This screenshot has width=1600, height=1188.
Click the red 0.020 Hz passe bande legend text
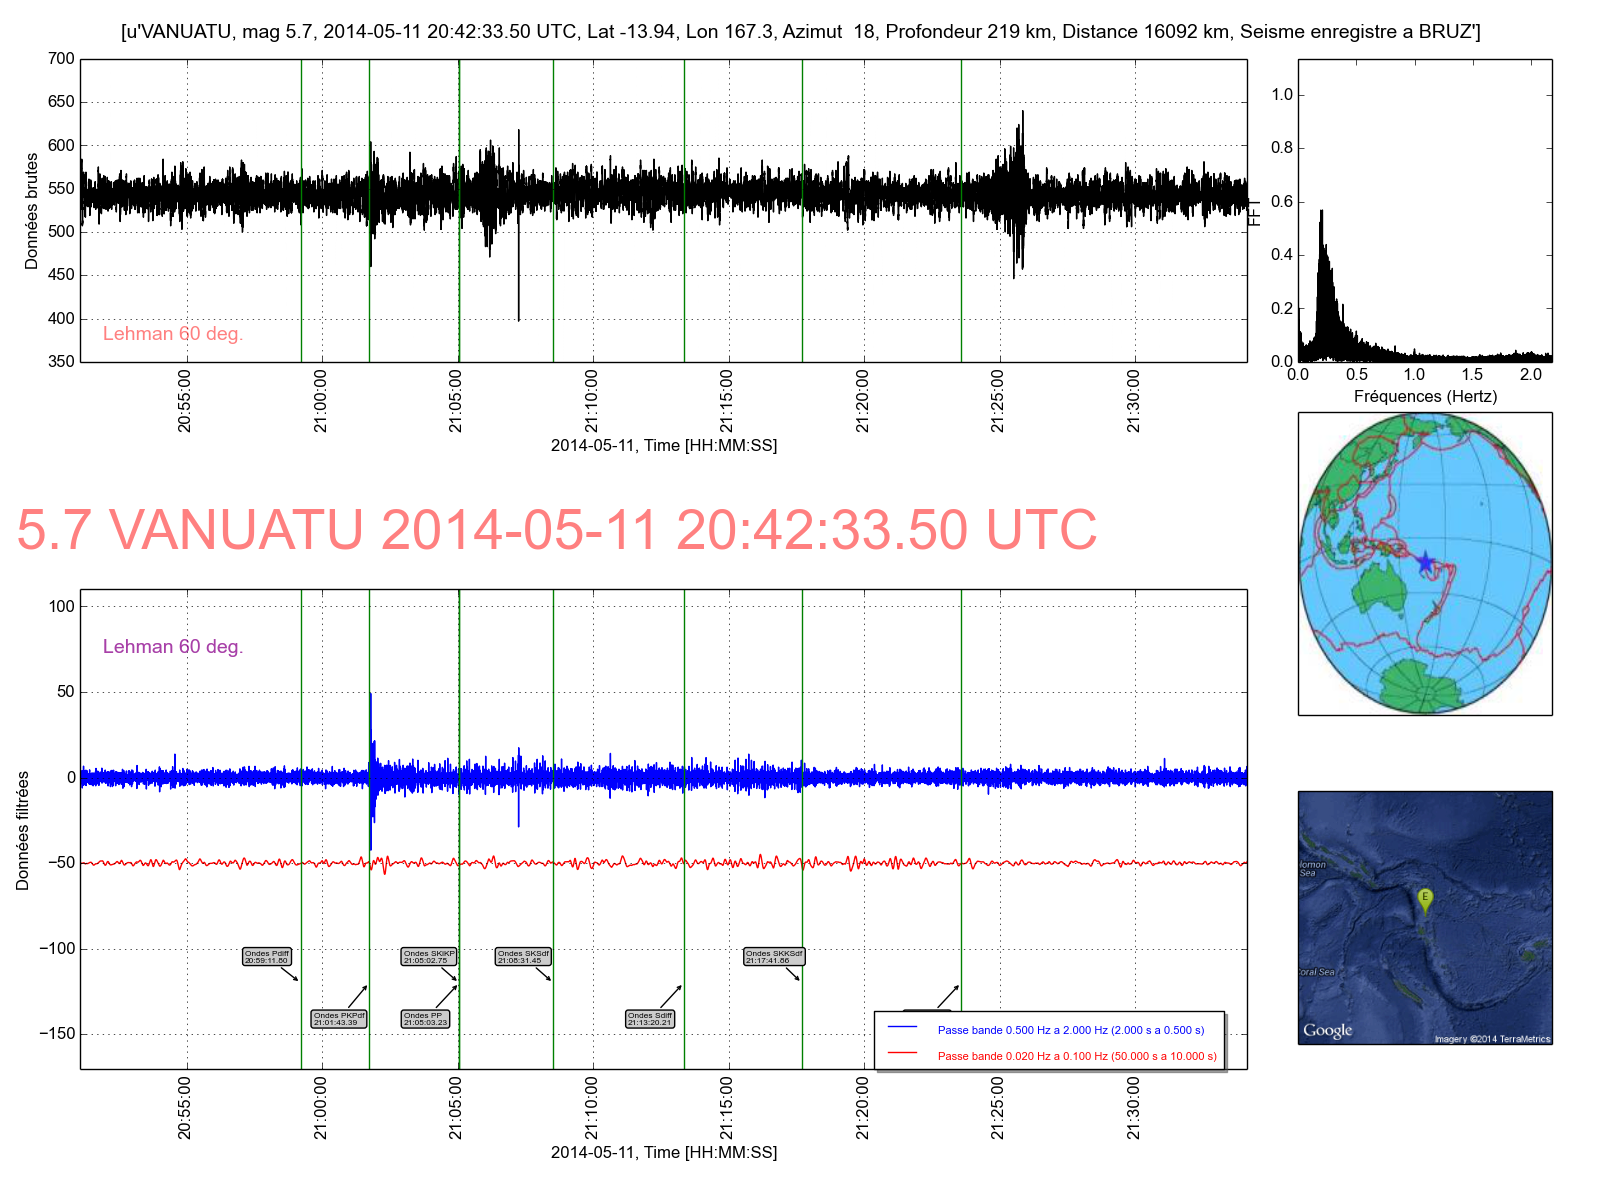point(1077,1056)
